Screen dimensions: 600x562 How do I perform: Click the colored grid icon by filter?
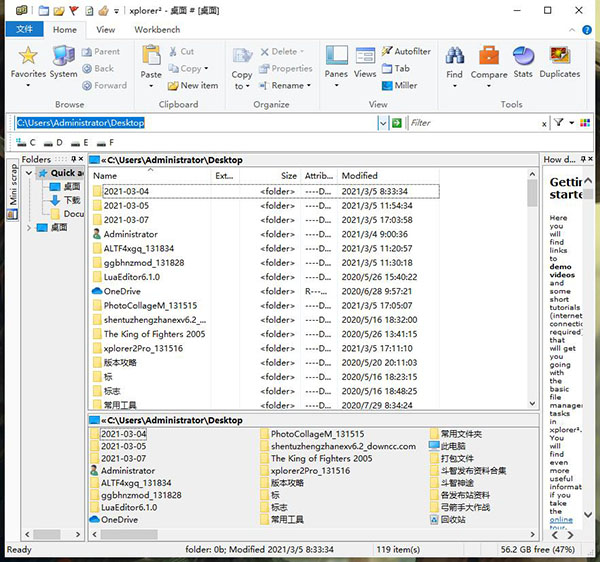(x=585, y=123)
